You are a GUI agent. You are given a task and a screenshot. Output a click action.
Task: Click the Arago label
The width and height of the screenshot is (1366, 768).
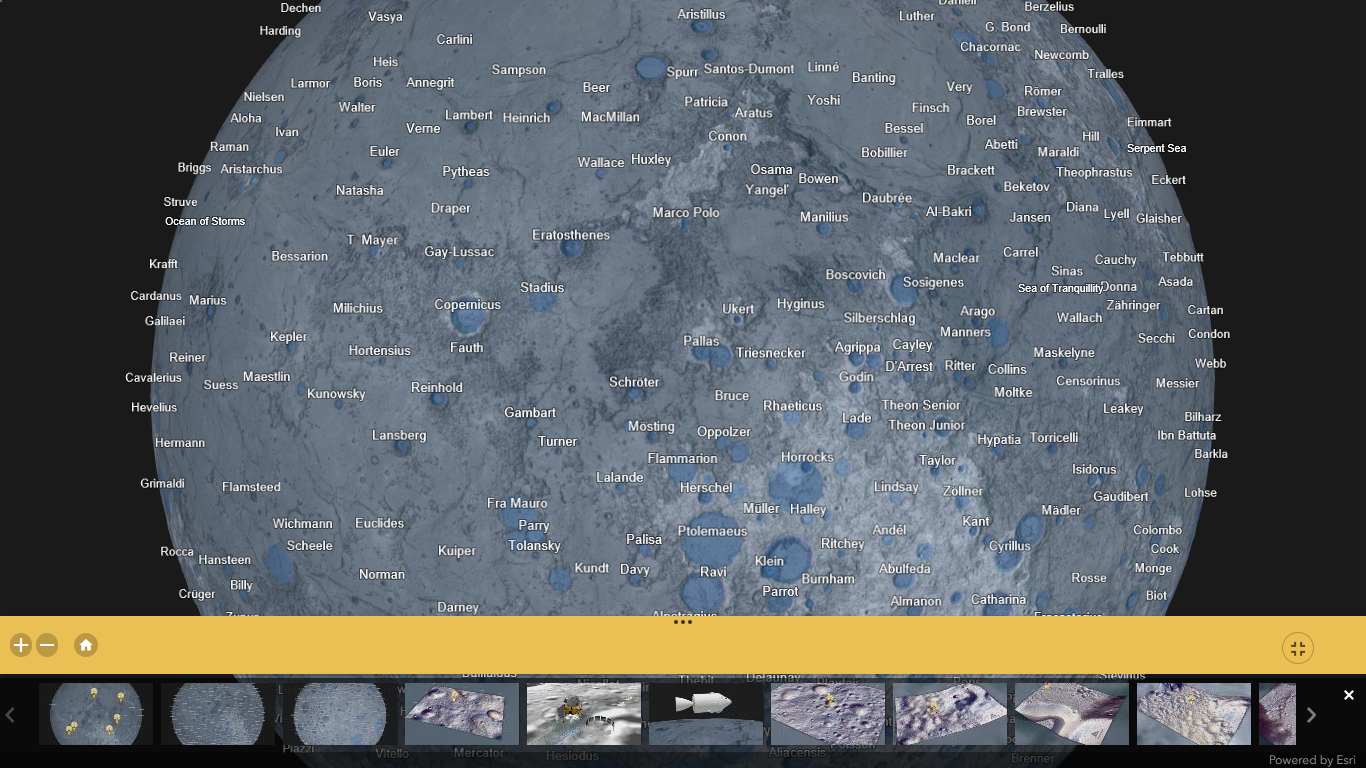click(x=978, y=311)
